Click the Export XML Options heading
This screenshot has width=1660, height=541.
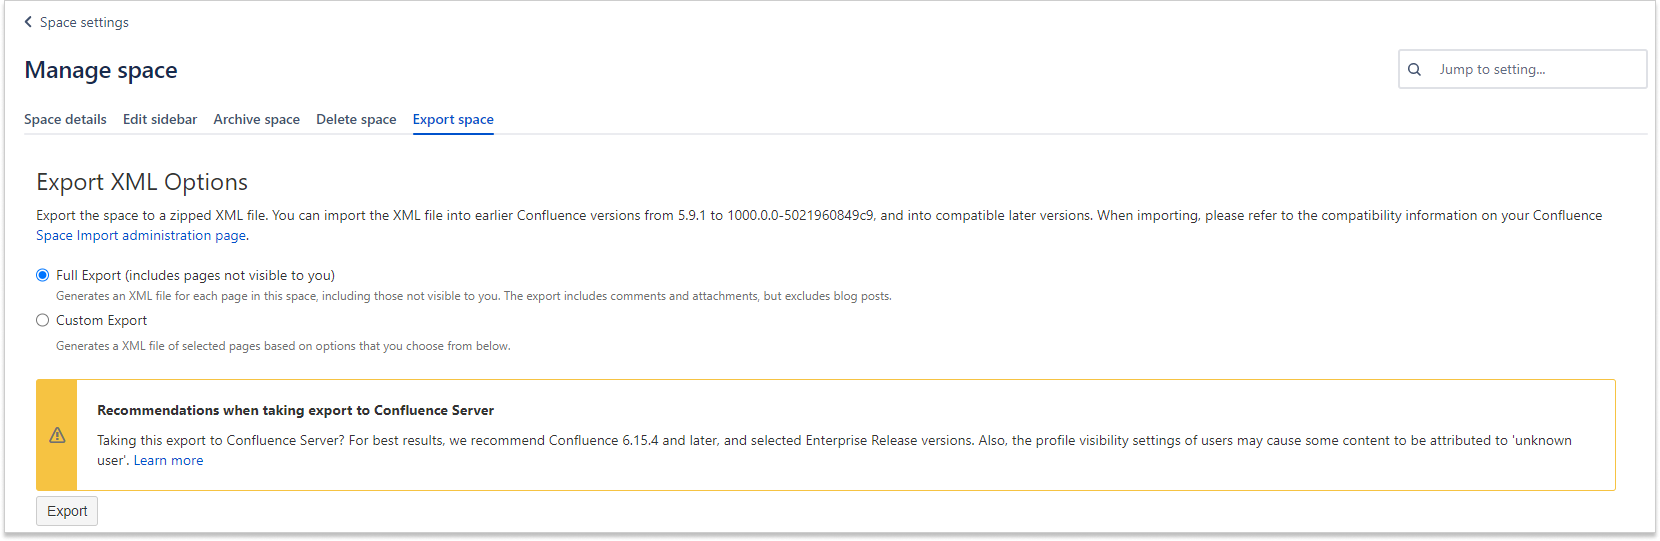tap(142, 182)
